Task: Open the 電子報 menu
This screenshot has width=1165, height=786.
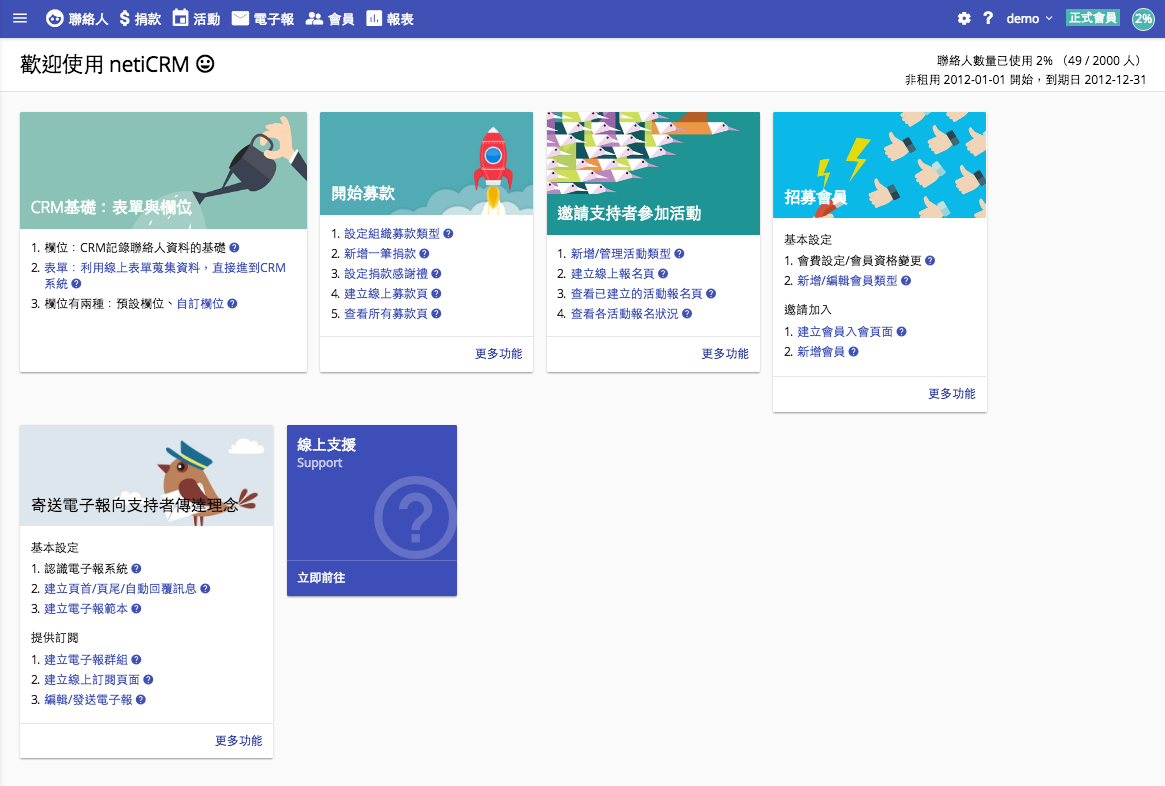Action: click(x=263, y=19)
